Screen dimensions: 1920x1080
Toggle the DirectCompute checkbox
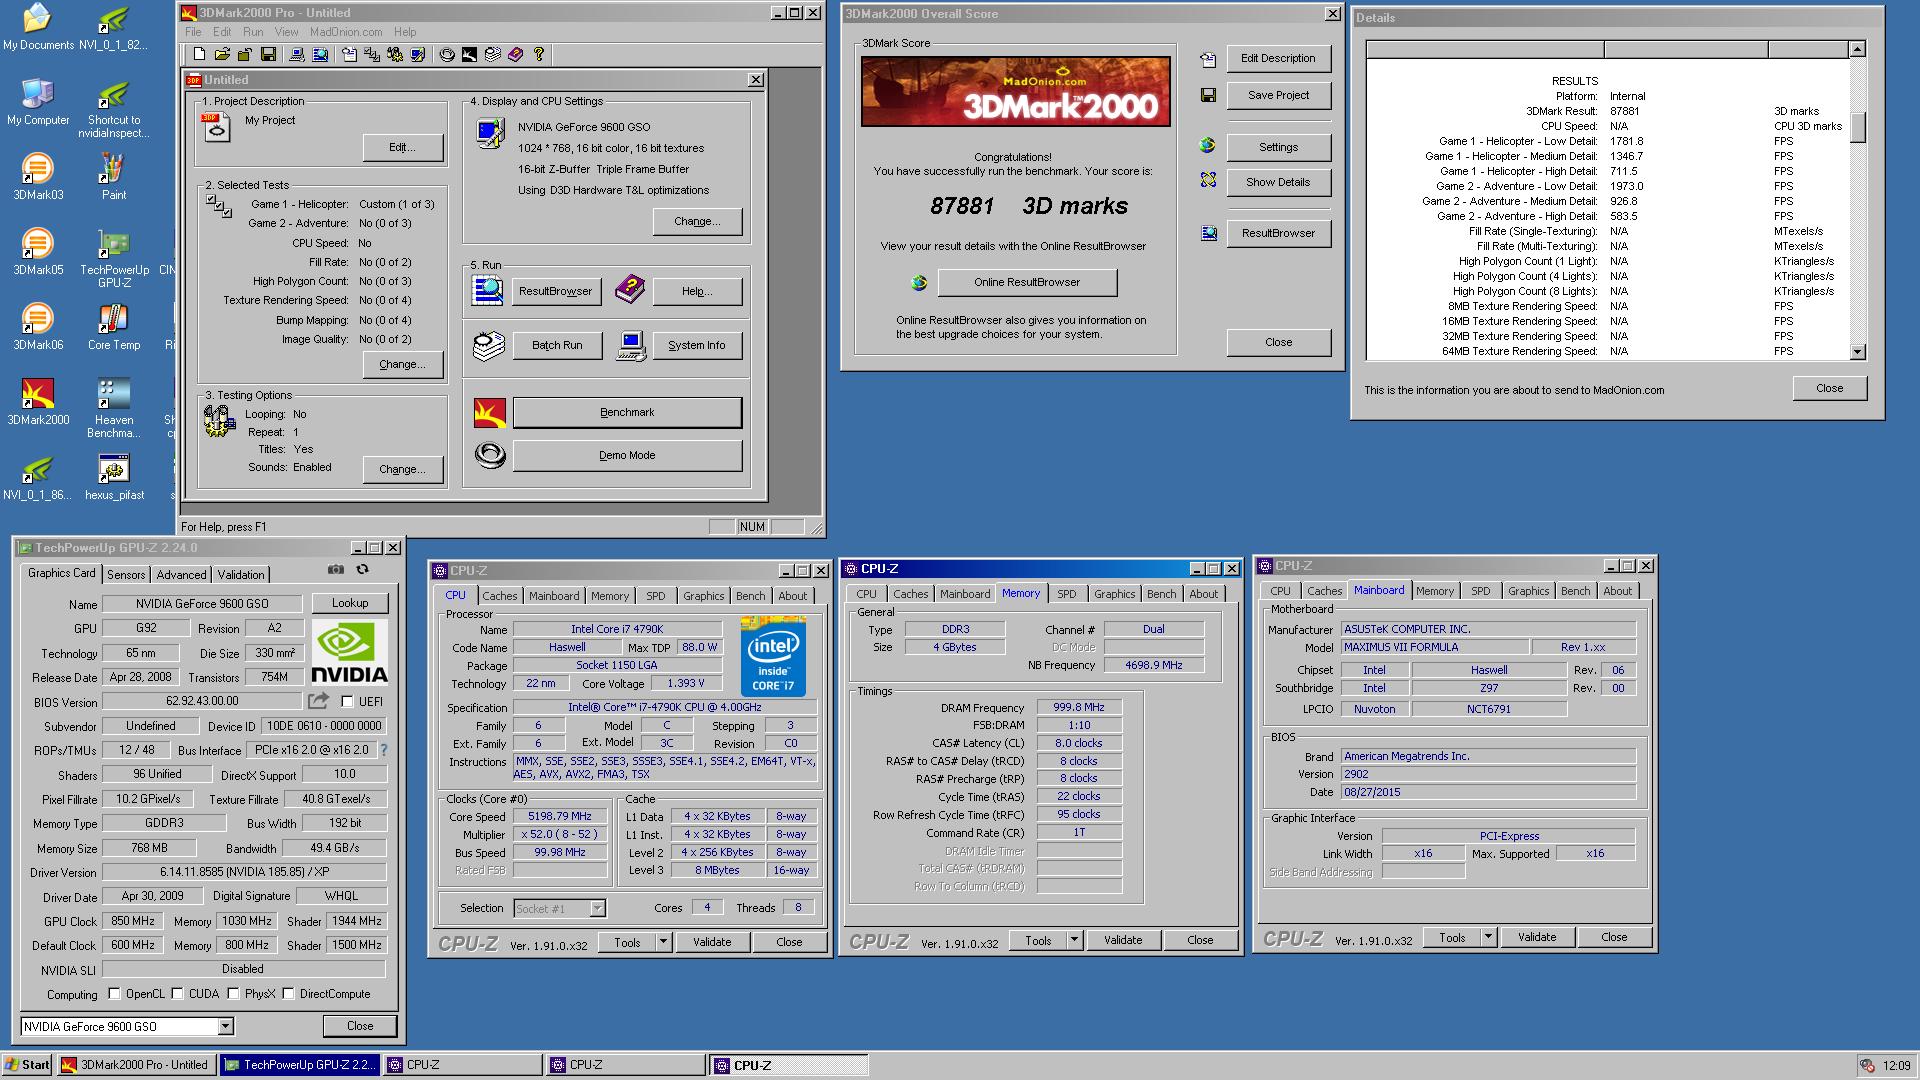pos(288,994)
